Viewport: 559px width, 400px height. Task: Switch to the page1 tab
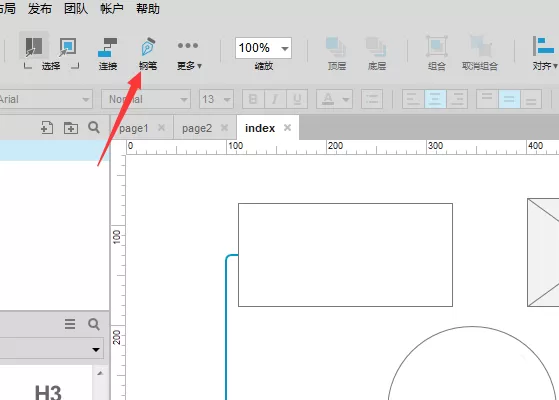134,128
